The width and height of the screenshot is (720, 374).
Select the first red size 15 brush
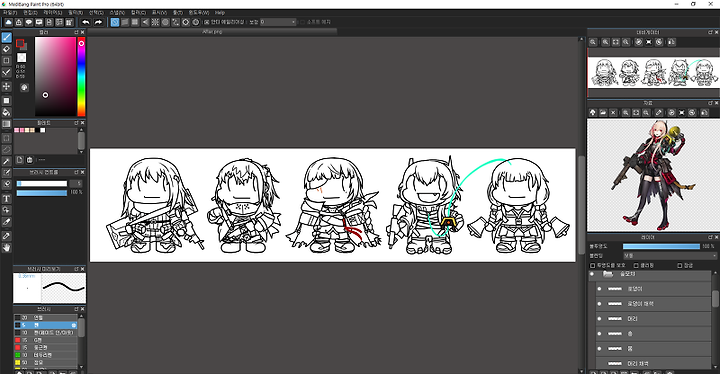coord(45,340)
